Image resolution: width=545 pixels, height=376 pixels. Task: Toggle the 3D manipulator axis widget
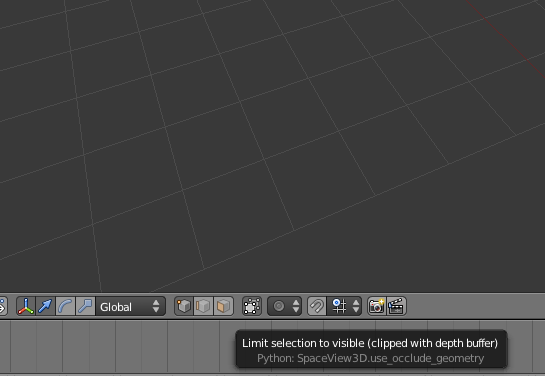(26, 306)
